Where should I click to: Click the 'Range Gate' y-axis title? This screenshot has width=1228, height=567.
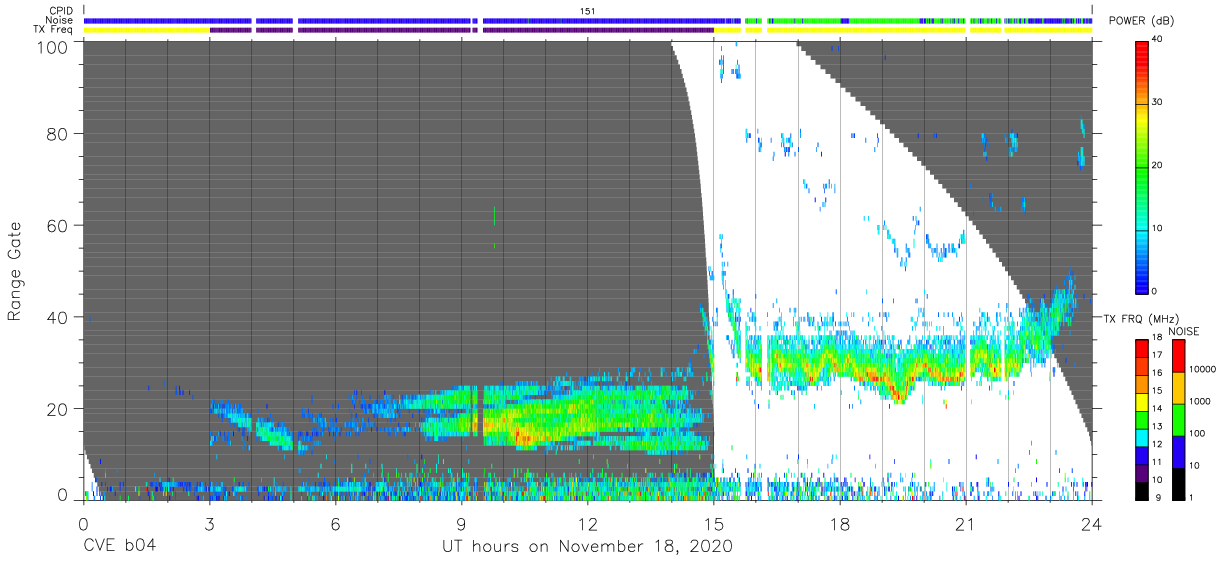point(15,270)
